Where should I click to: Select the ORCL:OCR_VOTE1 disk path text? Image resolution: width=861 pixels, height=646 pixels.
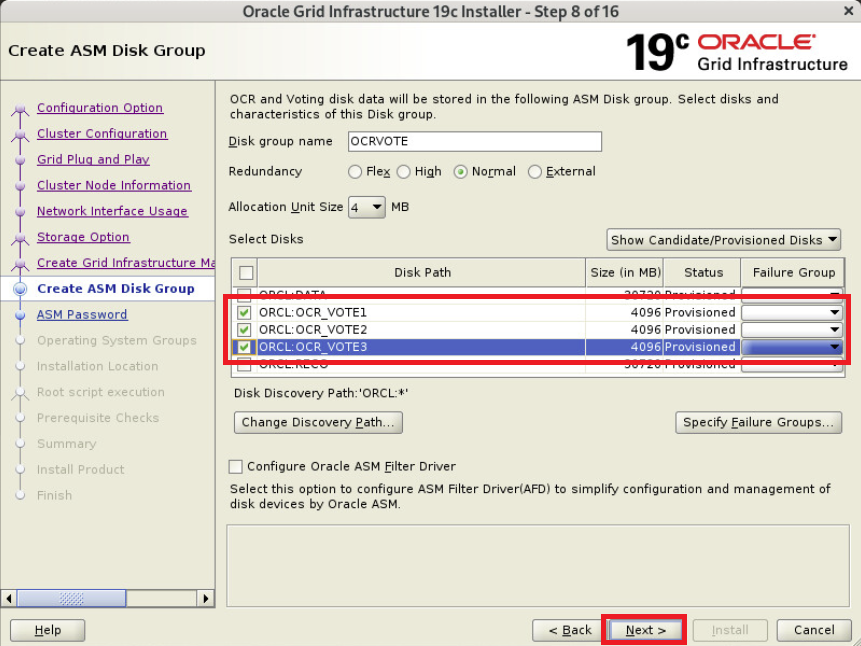(x=312, y=313)
